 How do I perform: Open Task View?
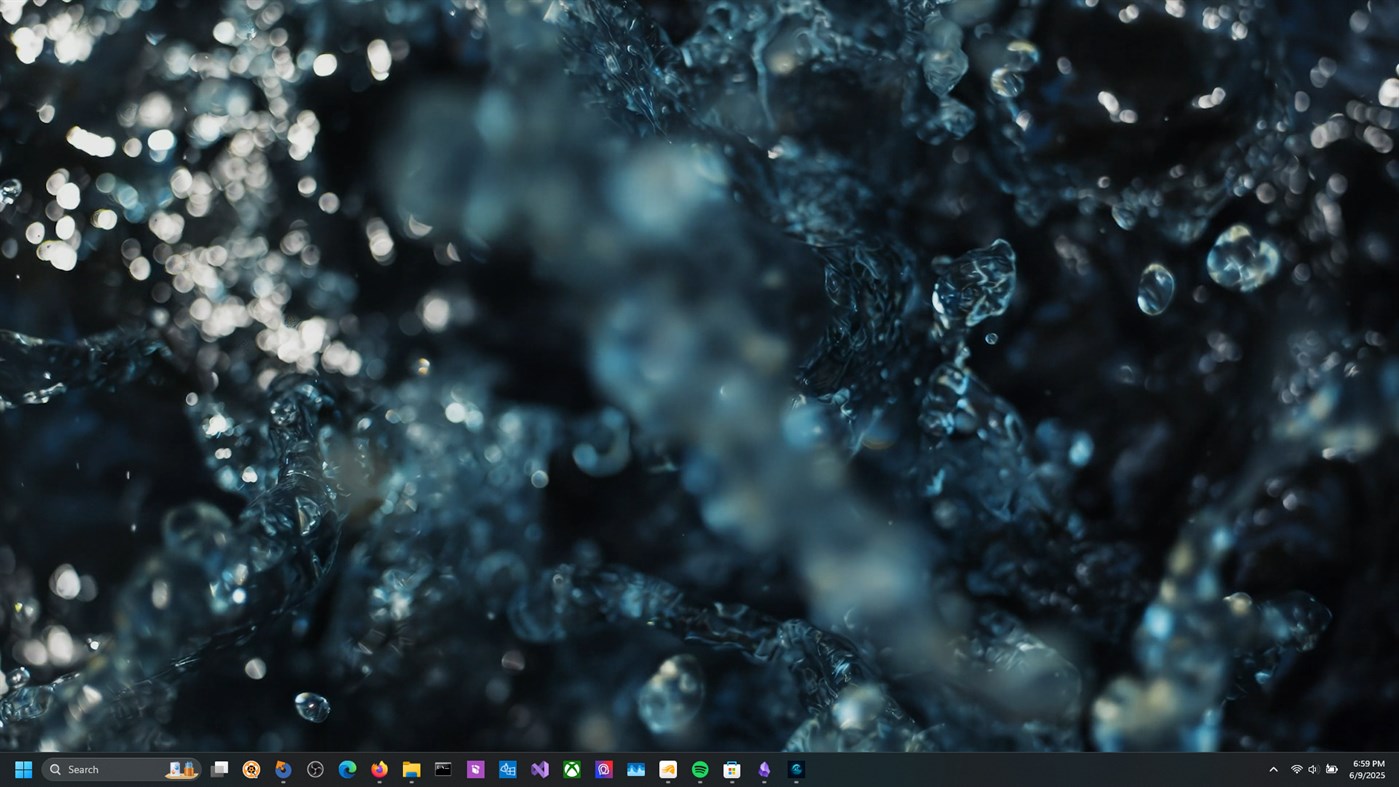tap(219, 769)
